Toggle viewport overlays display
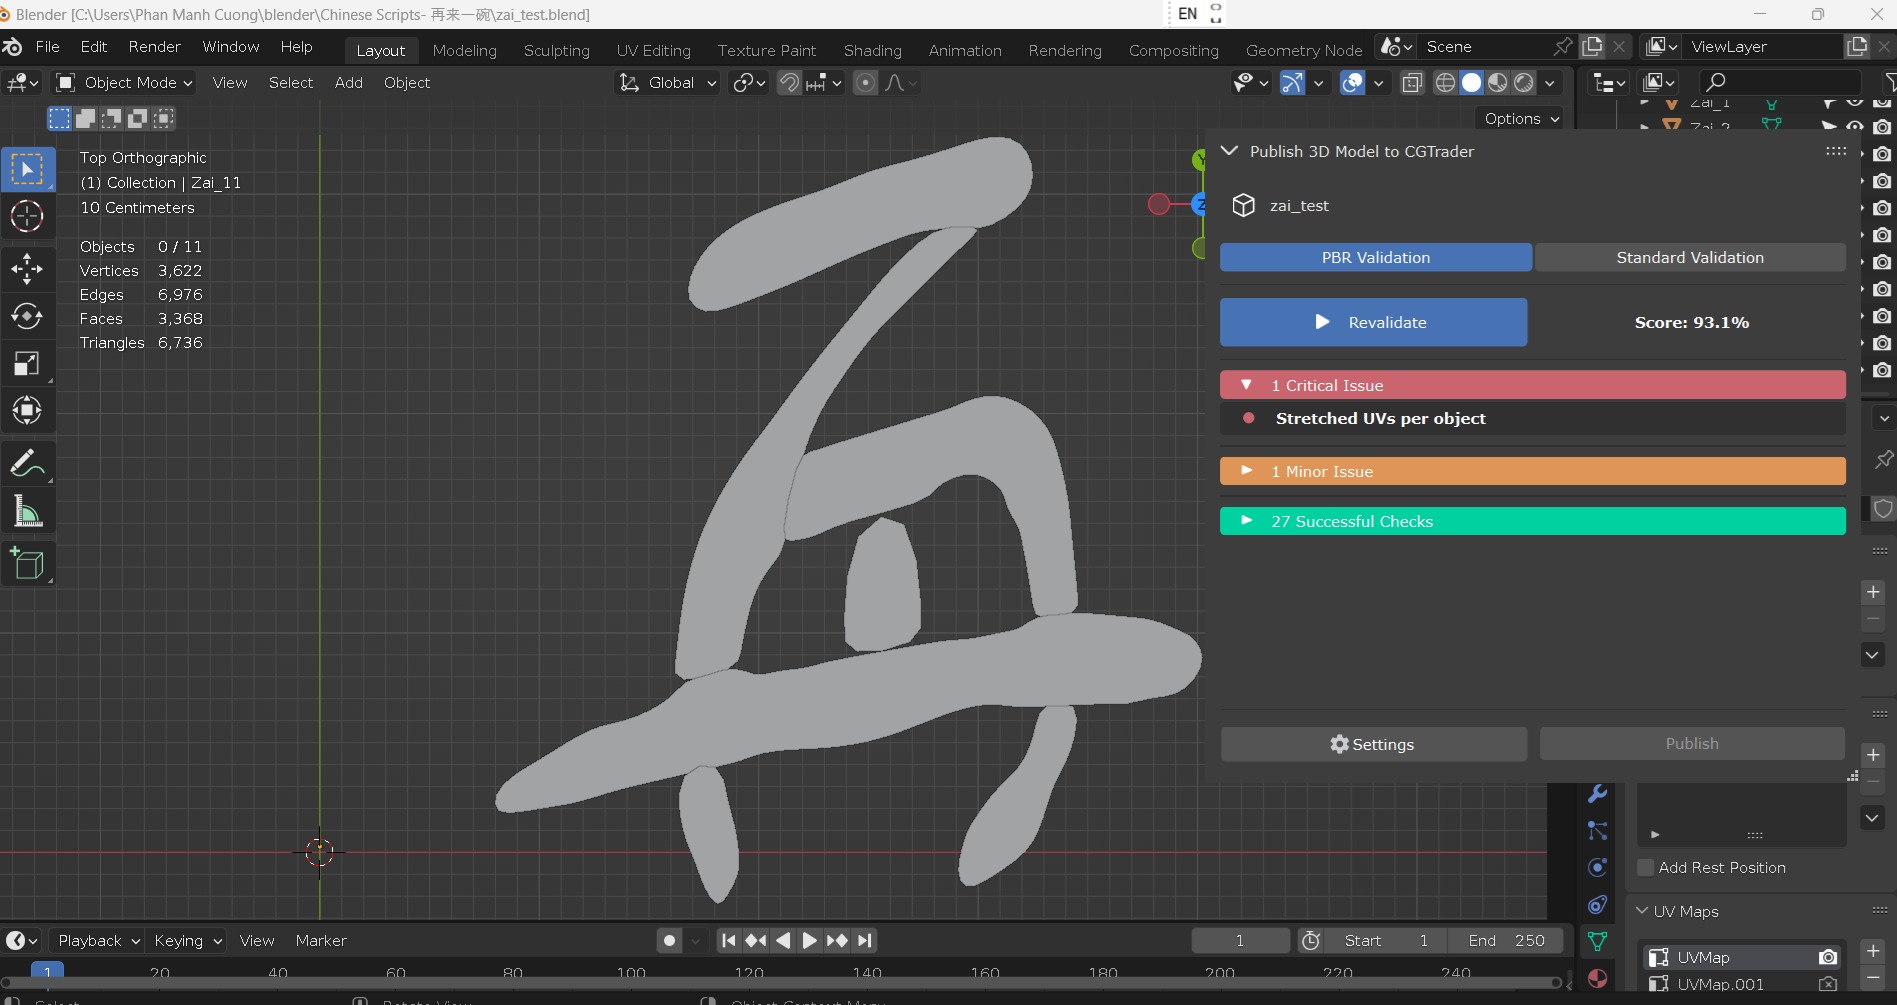Image resolution: width=1897 pixels, height=1005 pixels. (1352, 83)
